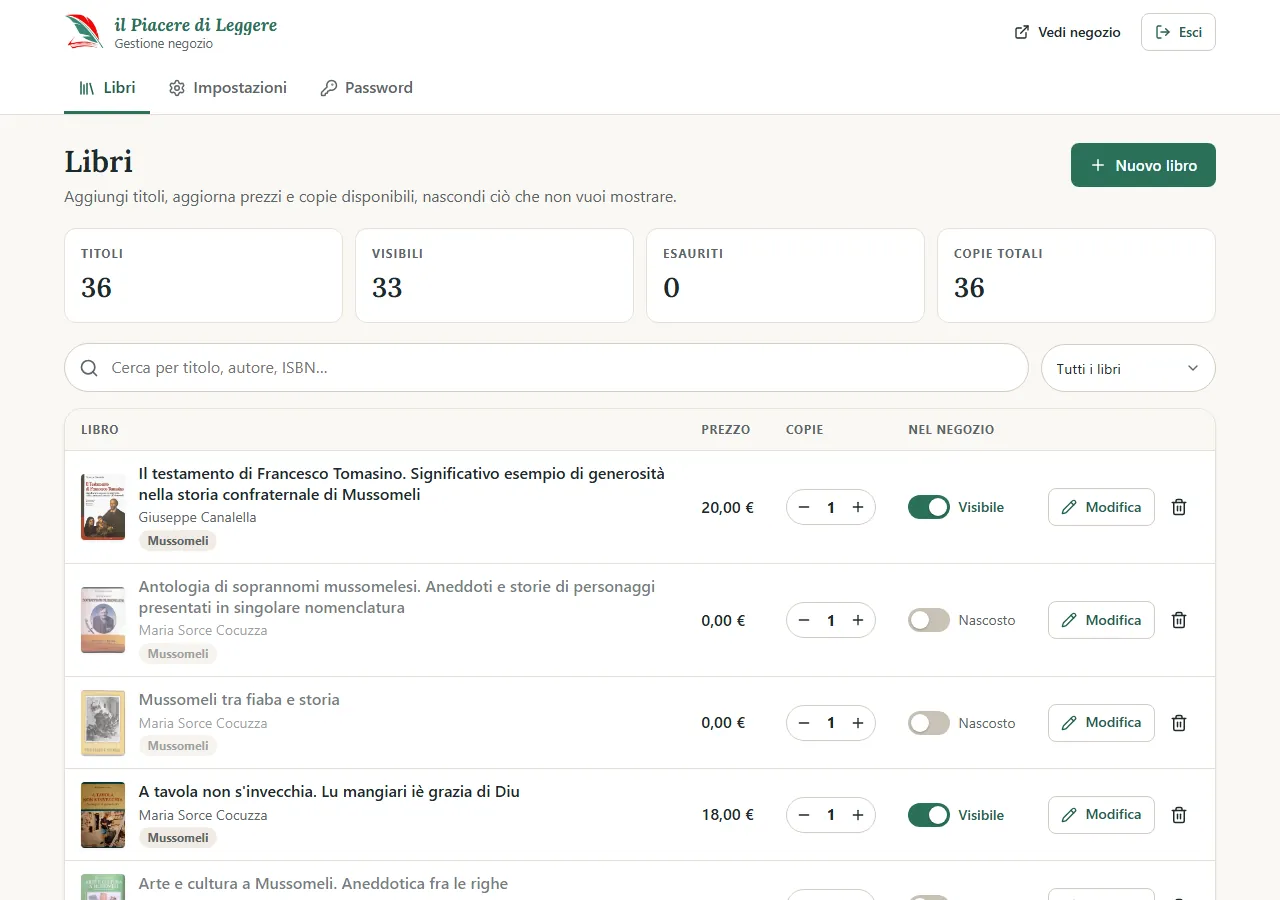The width and height of the screenshot is (1280, 900).
Task: Go to the Password tab
Action: point(366,88)
